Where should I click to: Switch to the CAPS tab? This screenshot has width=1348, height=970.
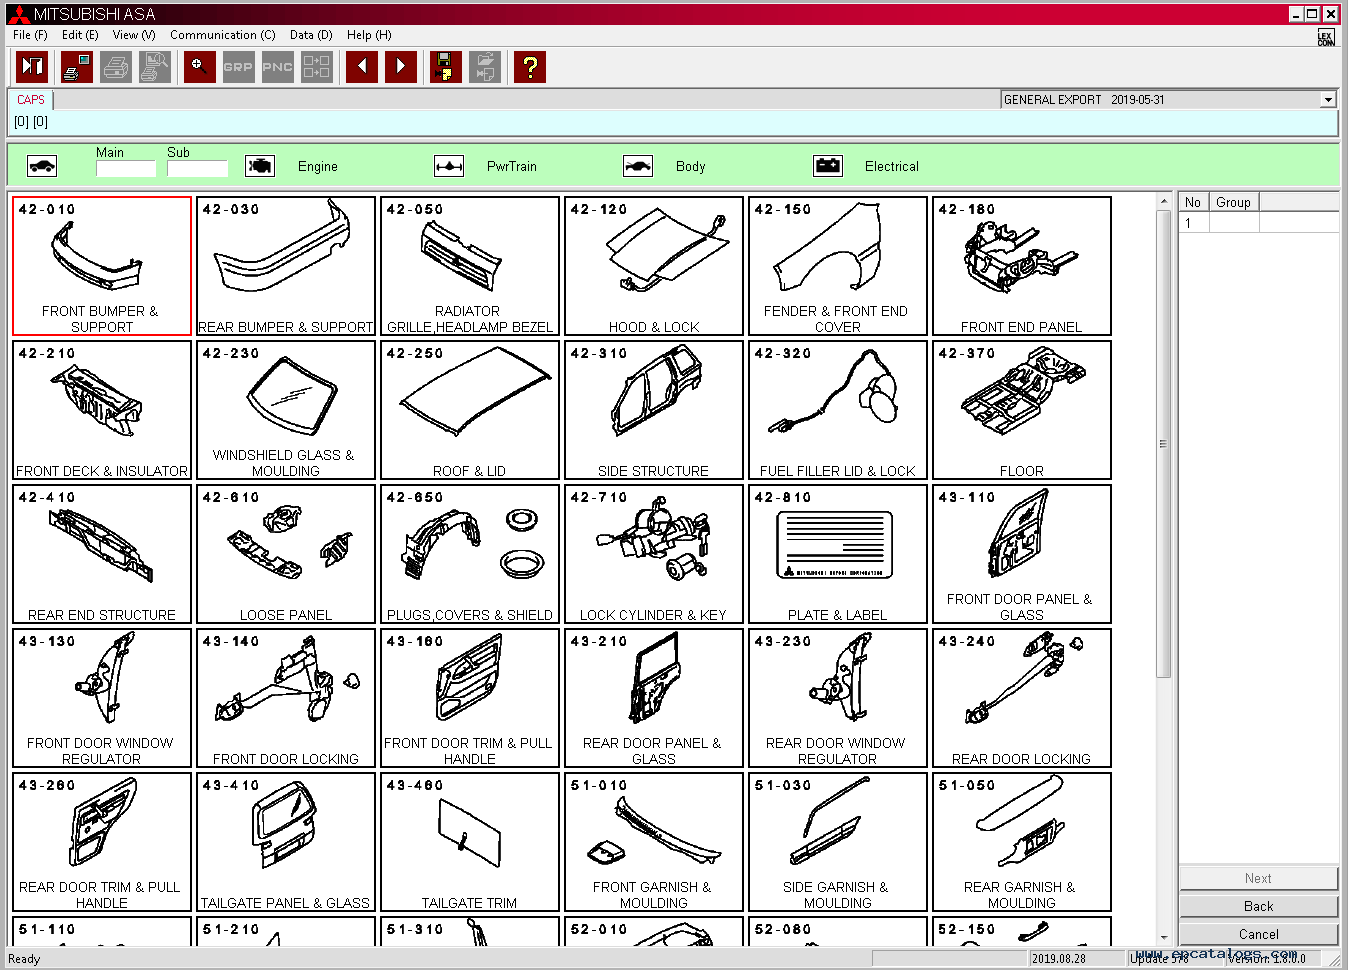click(31, 100)
